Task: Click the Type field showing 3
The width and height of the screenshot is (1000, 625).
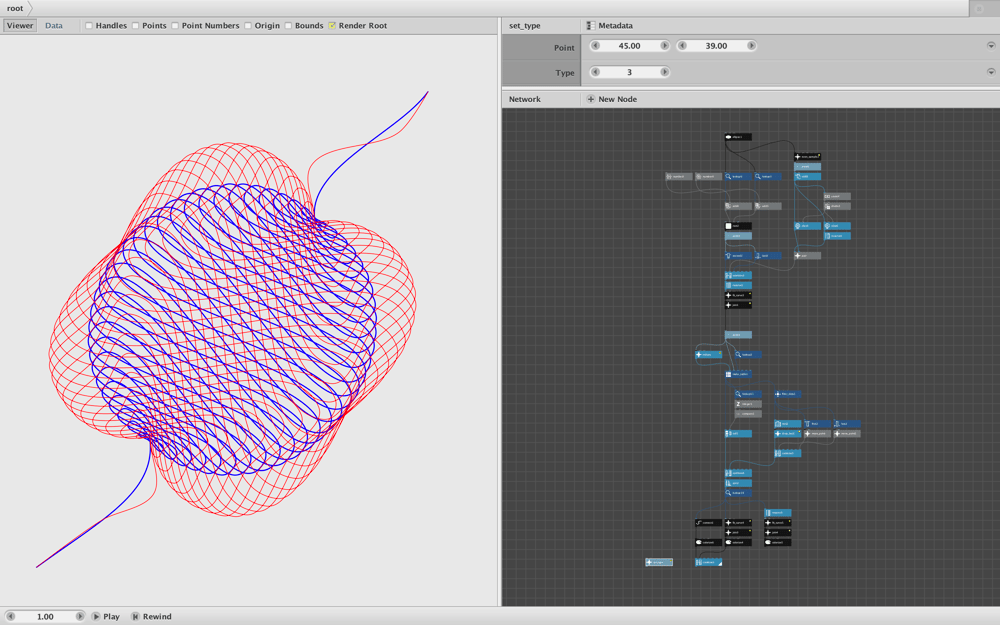Action: click(x=629, y=72)
